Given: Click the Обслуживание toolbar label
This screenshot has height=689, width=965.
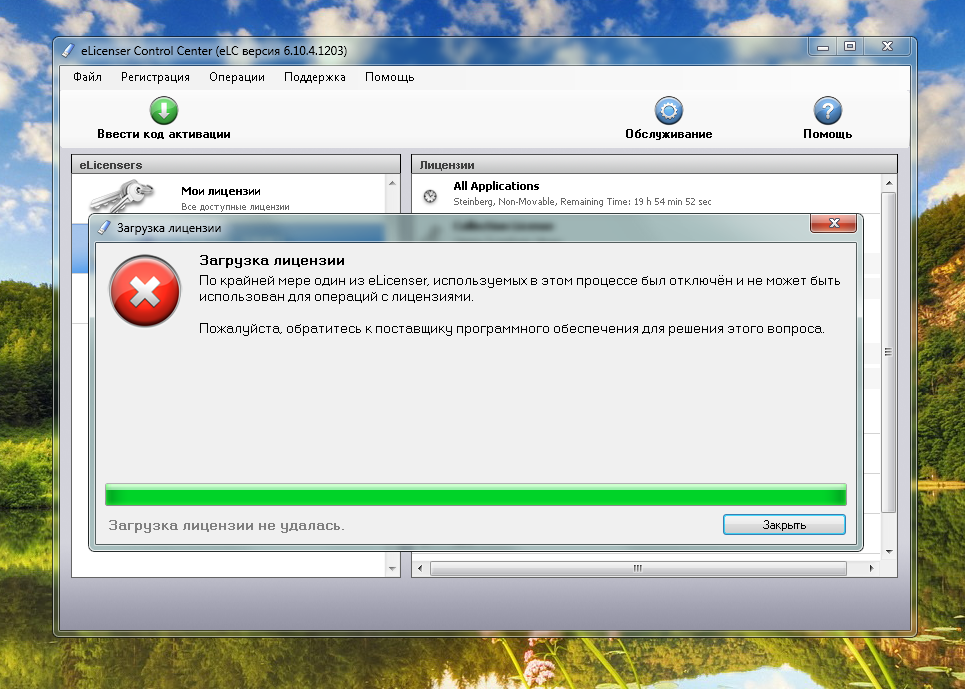Looking at the screenshot, I should click(x=668, y=134).
